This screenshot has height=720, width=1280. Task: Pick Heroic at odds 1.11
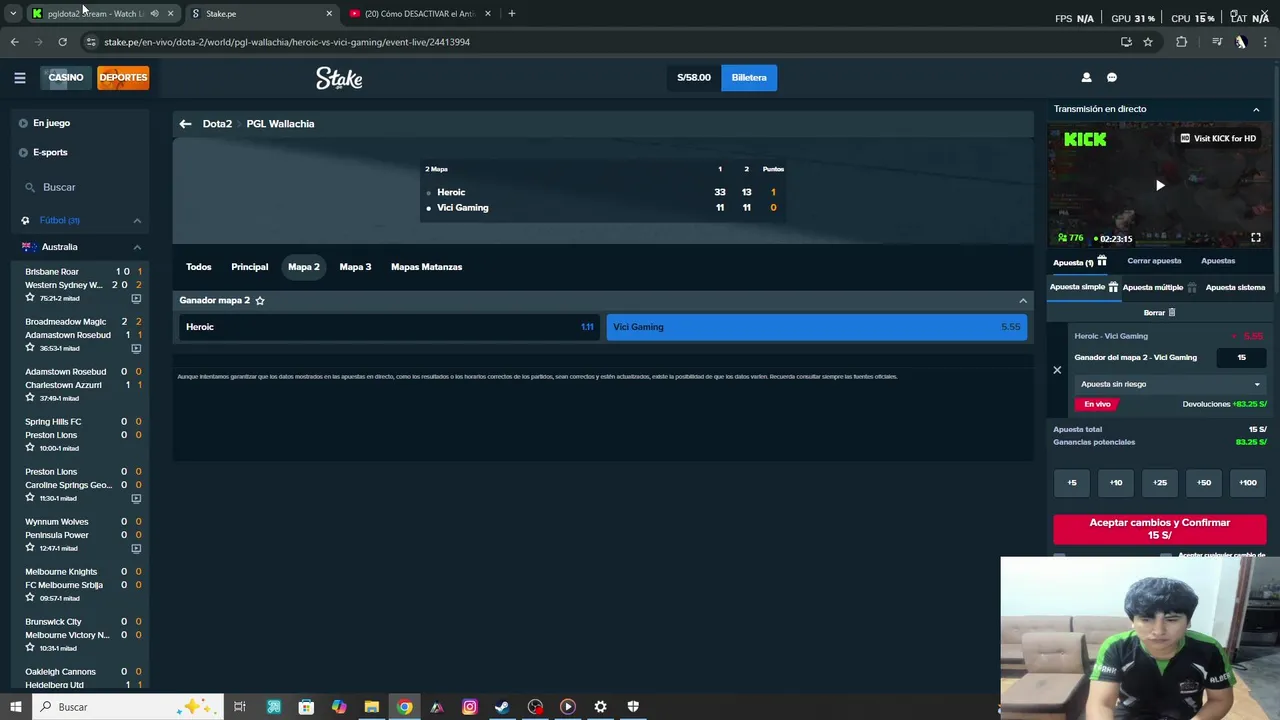point(389,327)
